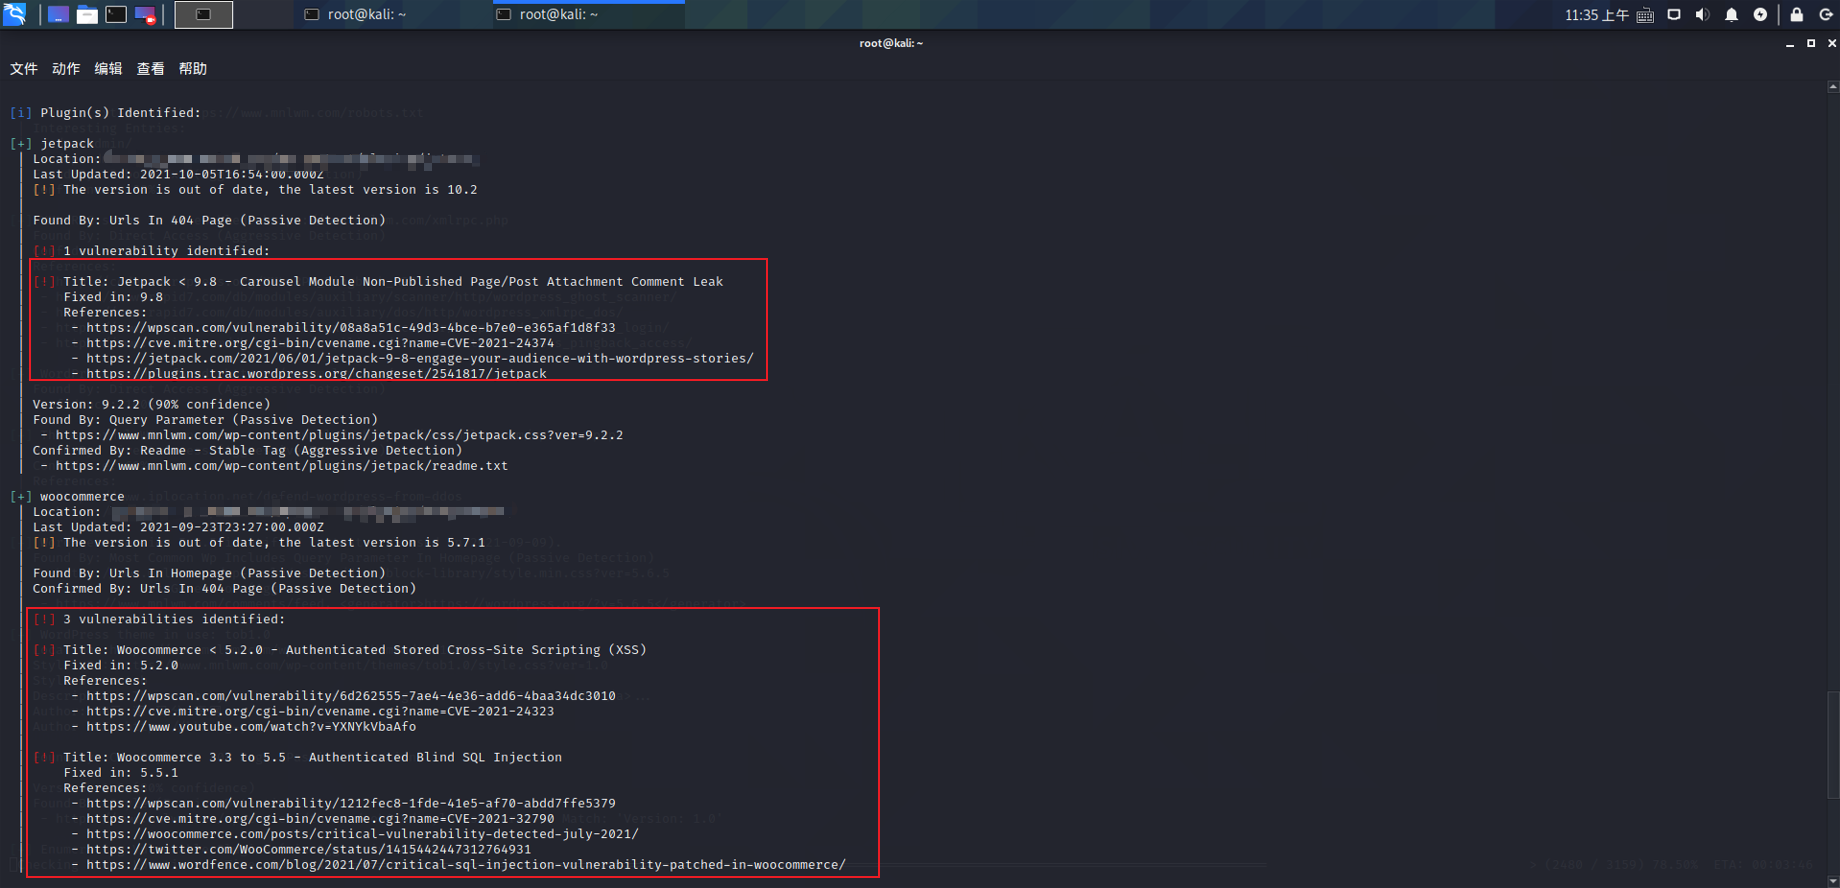Click 'Last Updated: 2021-10-05T16:54:00.000Z' line
Viewport: 1840px width, 888px height.
point(179,175)
